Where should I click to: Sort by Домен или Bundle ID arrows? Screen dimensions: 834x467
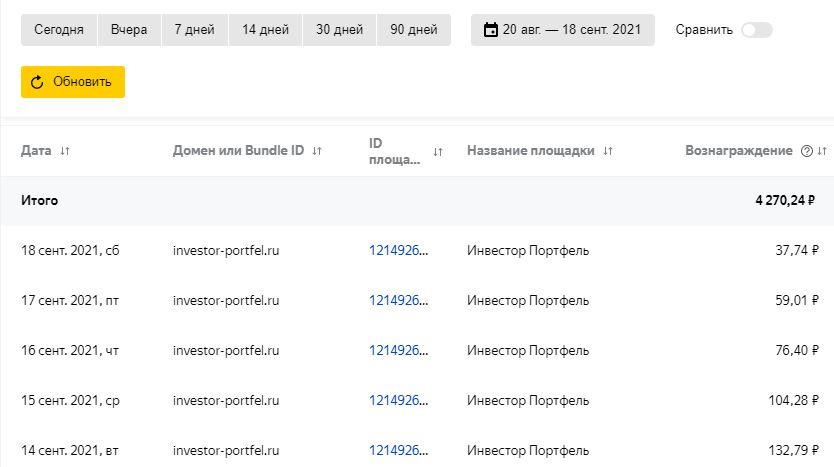317,151
